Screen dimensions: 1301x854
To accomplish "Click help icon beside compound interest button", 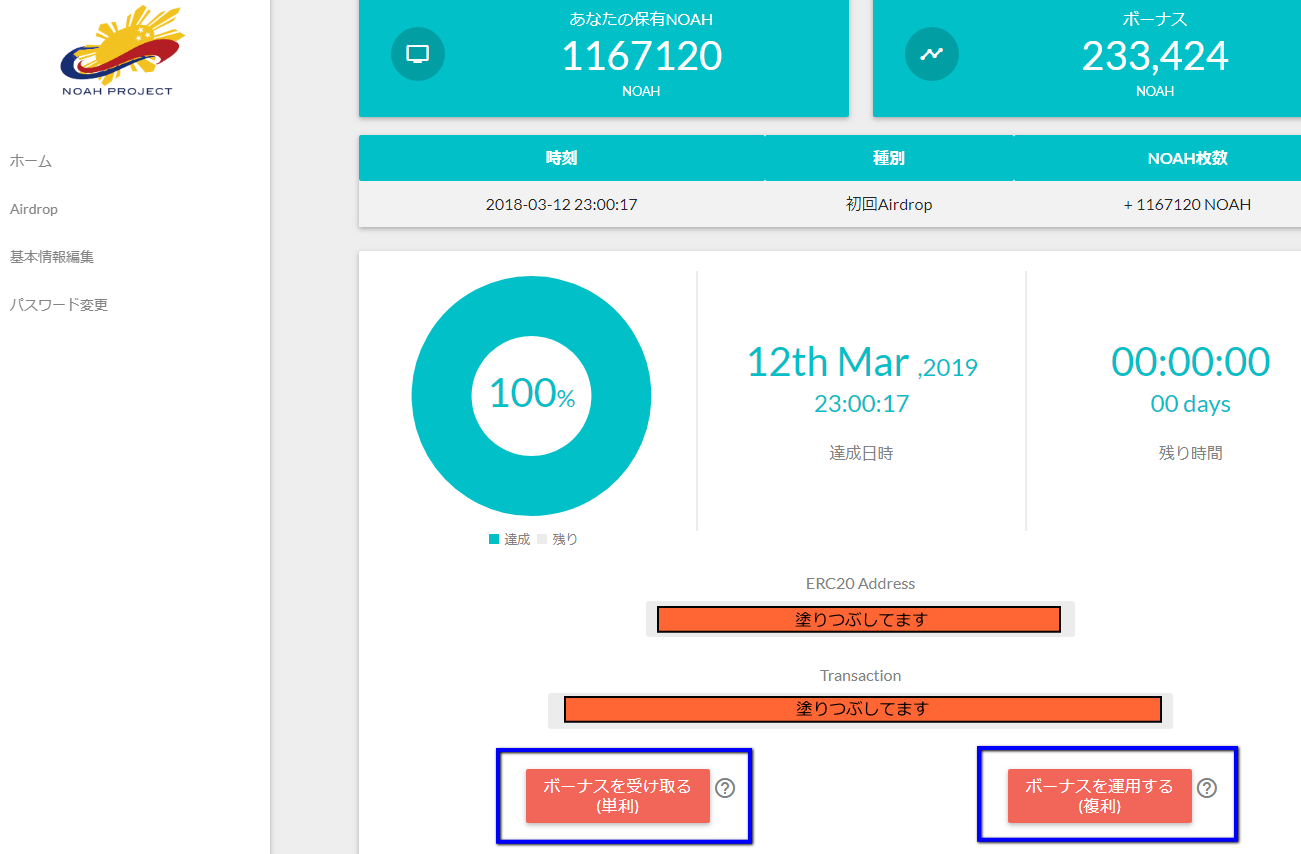I will [x=1207, y=788].
